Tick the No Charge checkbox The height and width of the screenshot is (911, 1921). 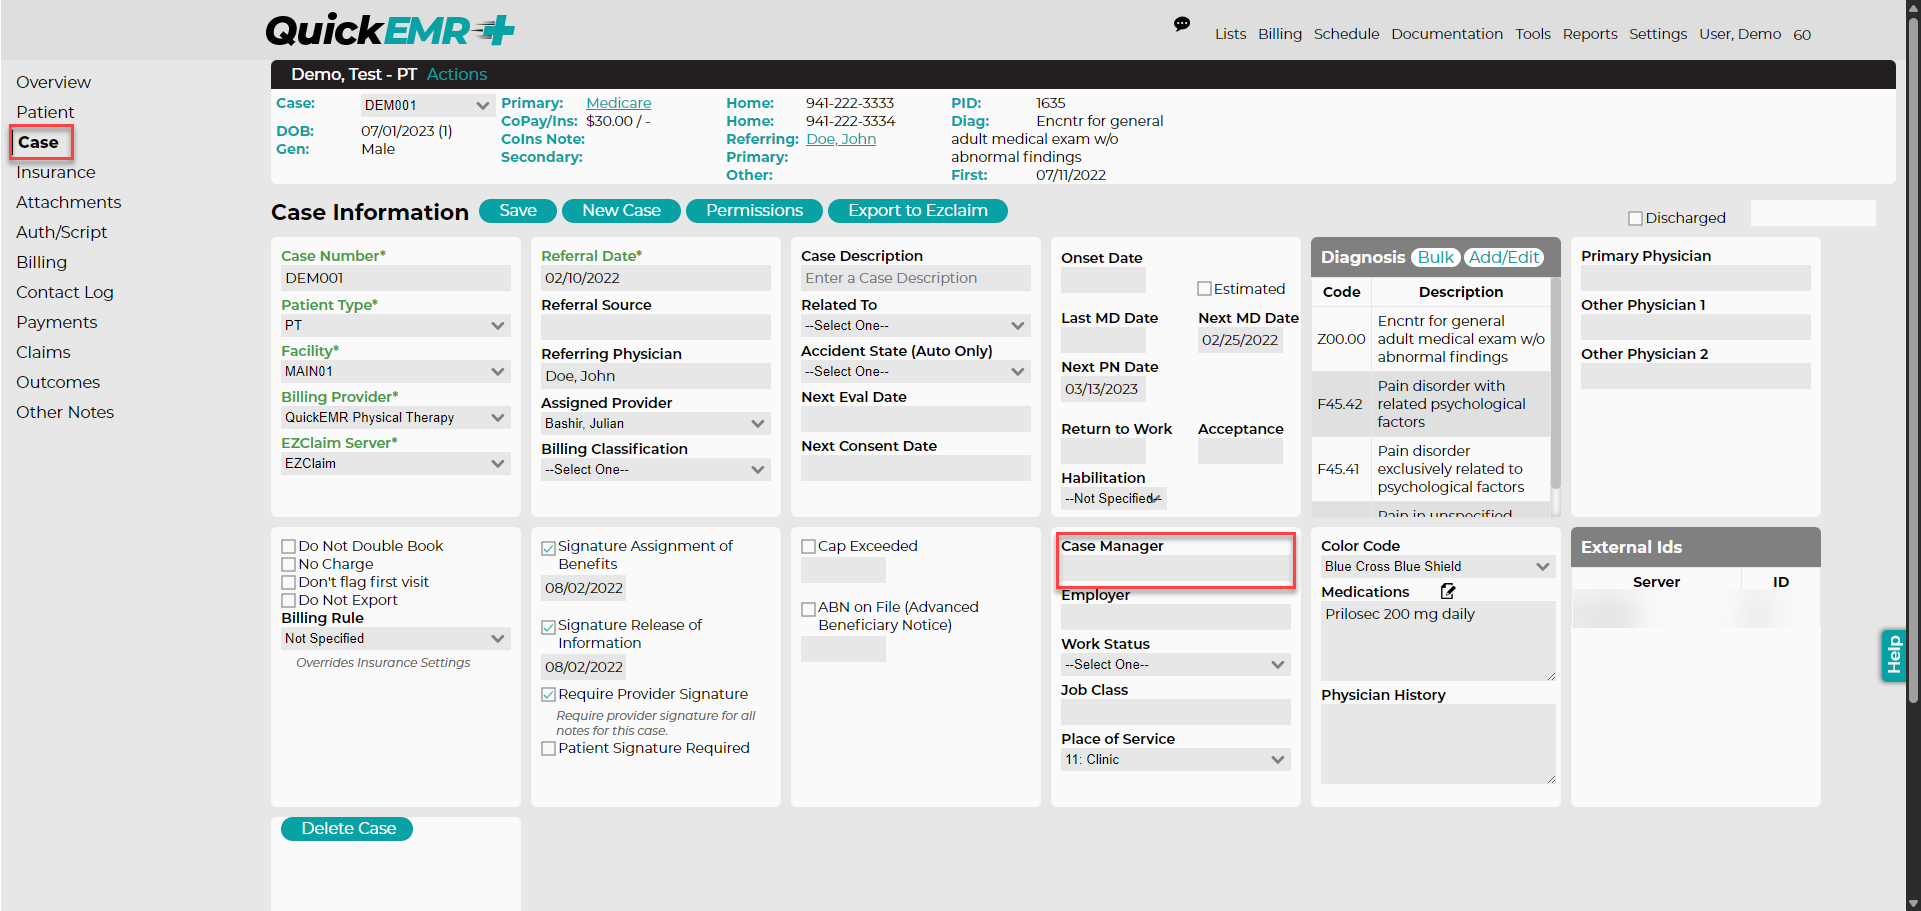point(289,564)
